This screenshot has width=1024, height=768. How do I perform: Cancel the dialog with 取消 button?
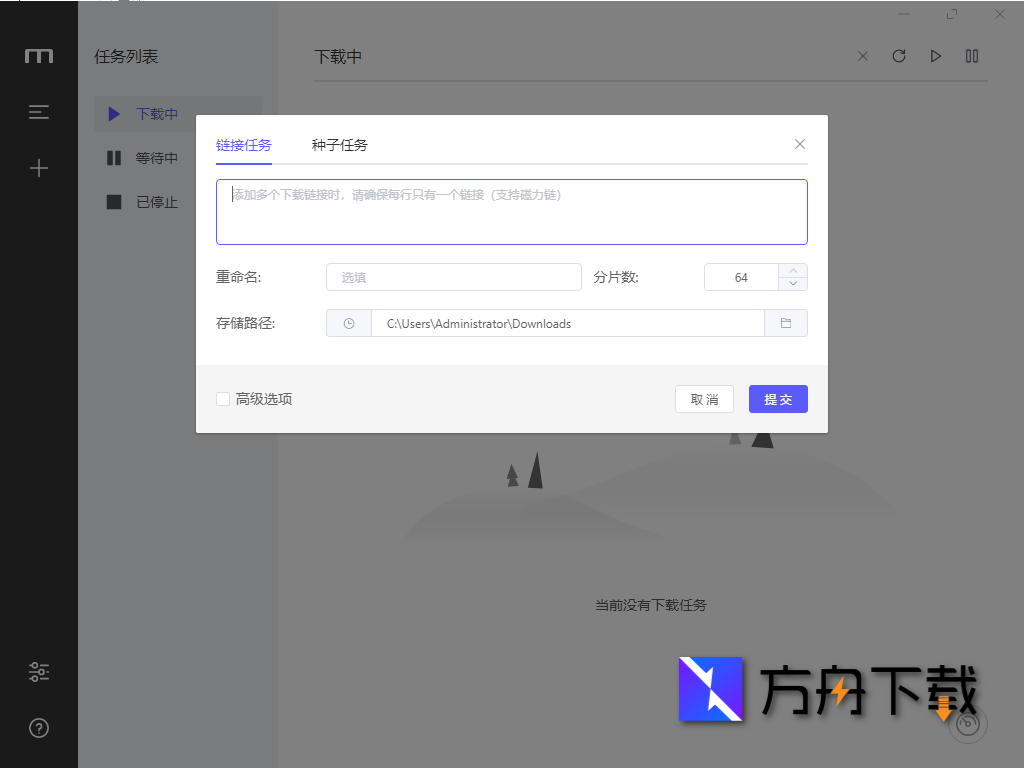[704, 398]
